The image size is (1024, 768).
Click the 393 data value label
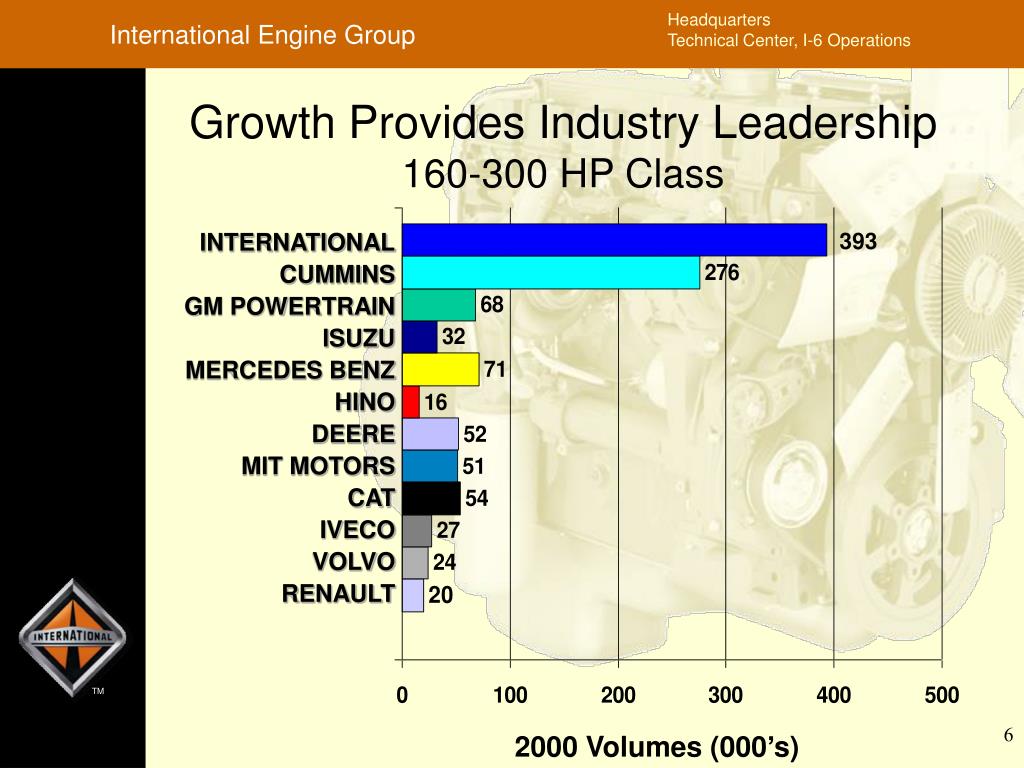tap(858, 241)
